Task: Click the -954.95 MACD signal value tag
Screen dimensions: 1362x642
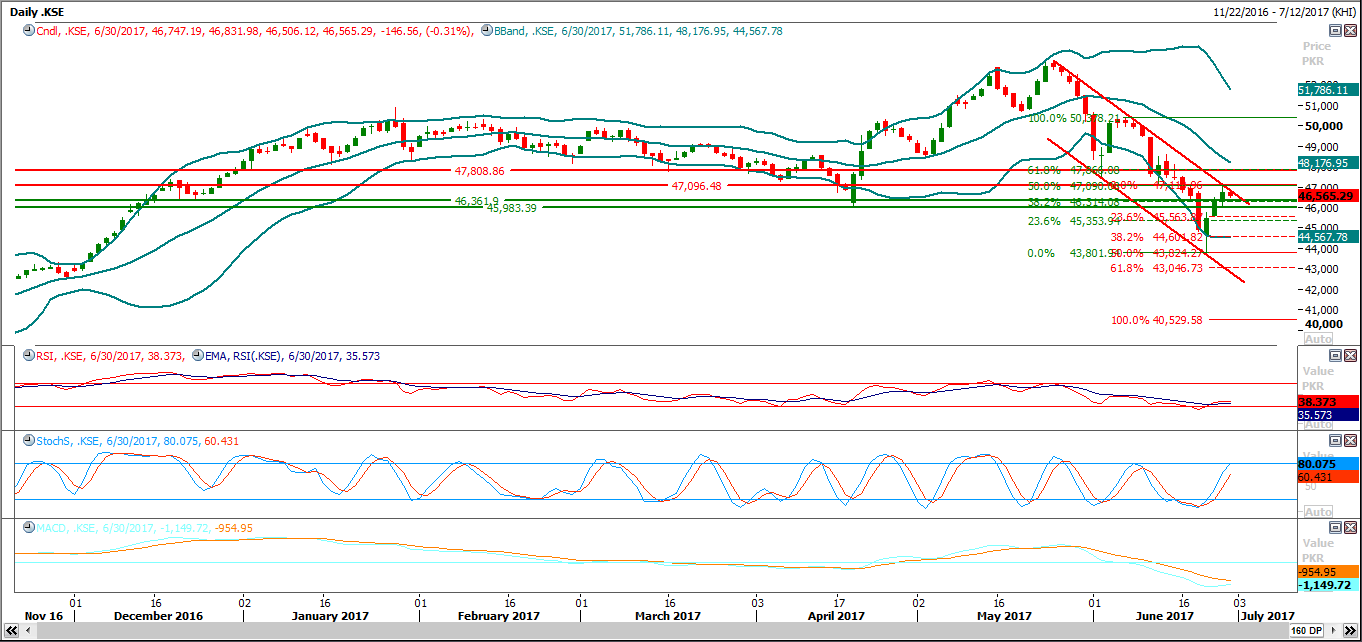Action: (1326, 572)
